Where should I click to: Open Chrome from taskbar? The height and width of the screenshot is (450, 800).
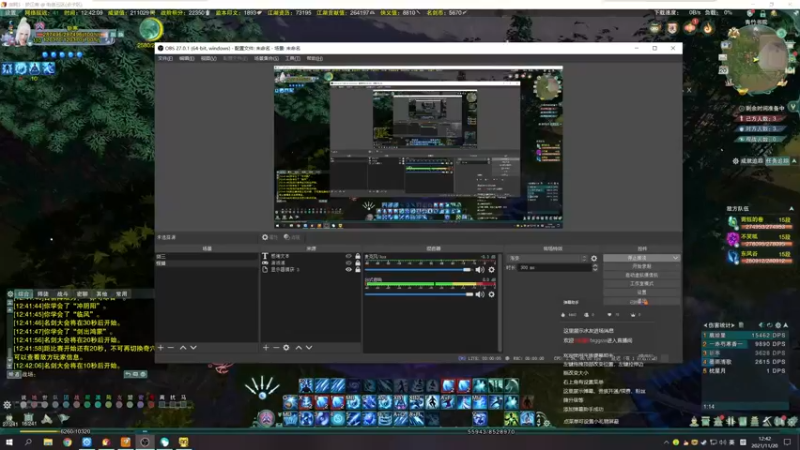click(67, 442)
